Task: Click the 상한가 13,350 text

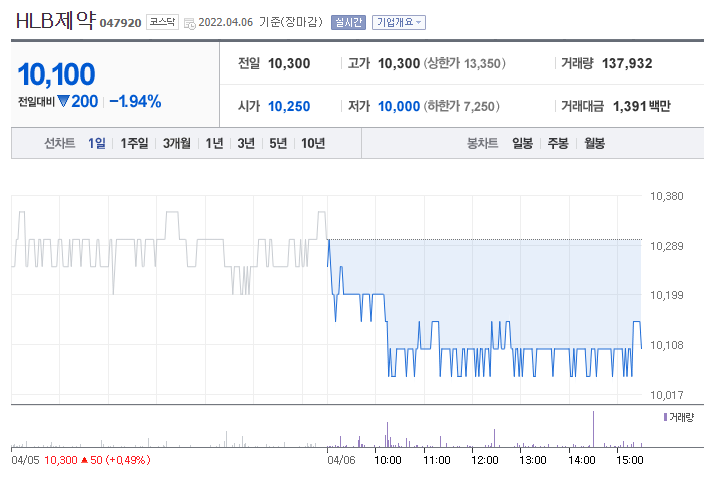Action: (x=465, y=63)
